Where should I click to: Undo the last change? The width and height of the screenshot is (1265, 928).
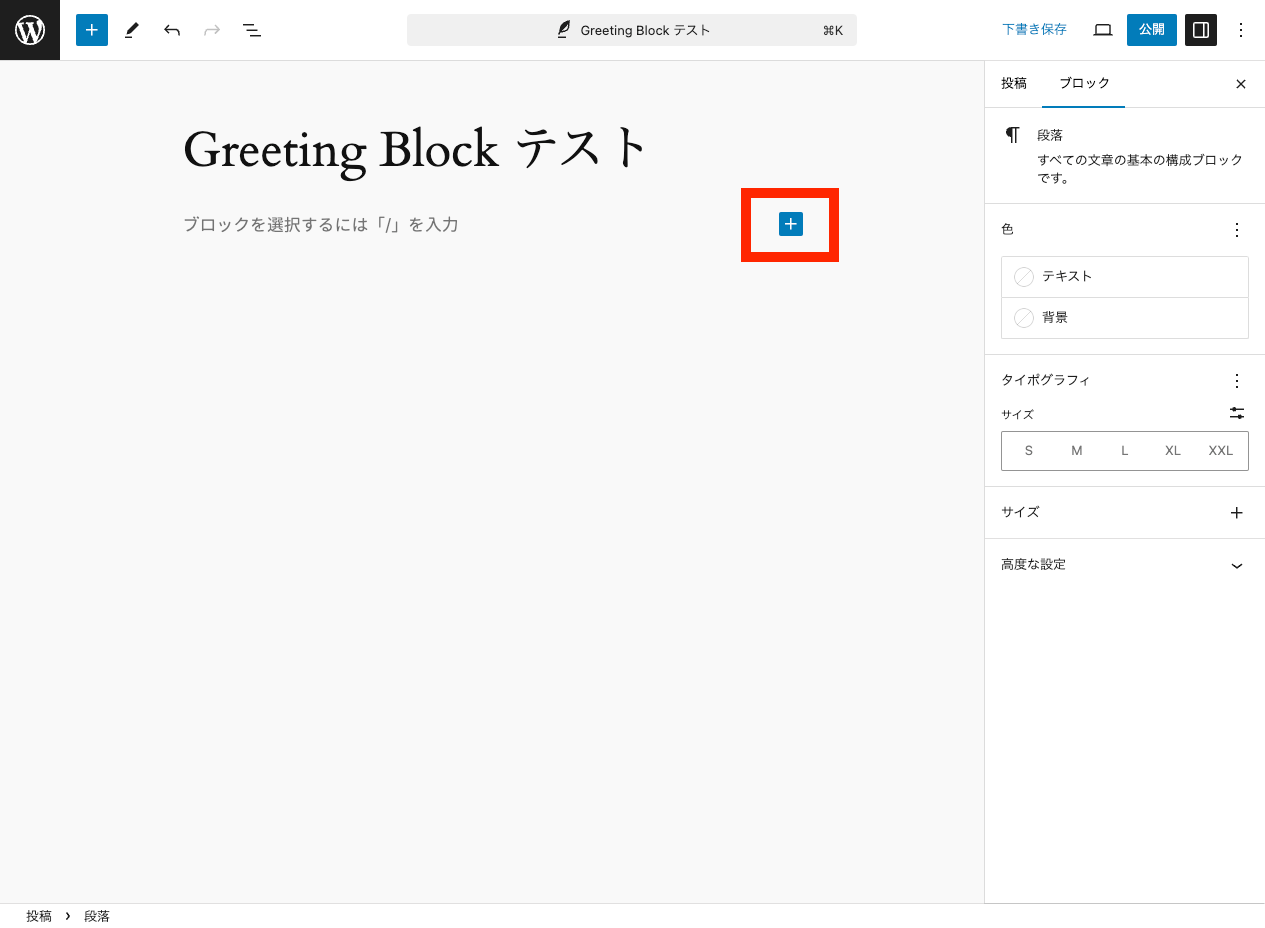click(172, 30)
